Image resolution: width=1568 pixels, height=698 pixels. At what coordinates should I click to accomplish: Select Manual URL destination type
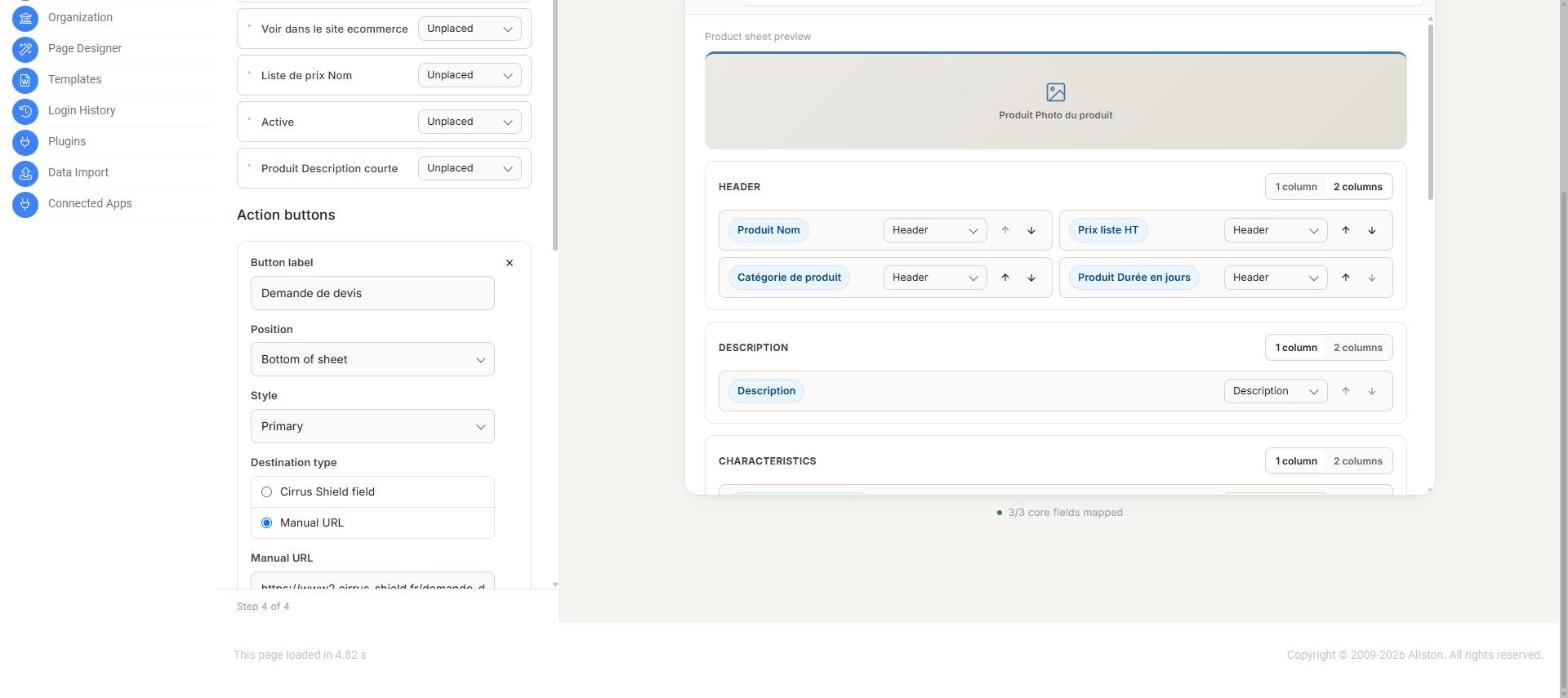266,523
